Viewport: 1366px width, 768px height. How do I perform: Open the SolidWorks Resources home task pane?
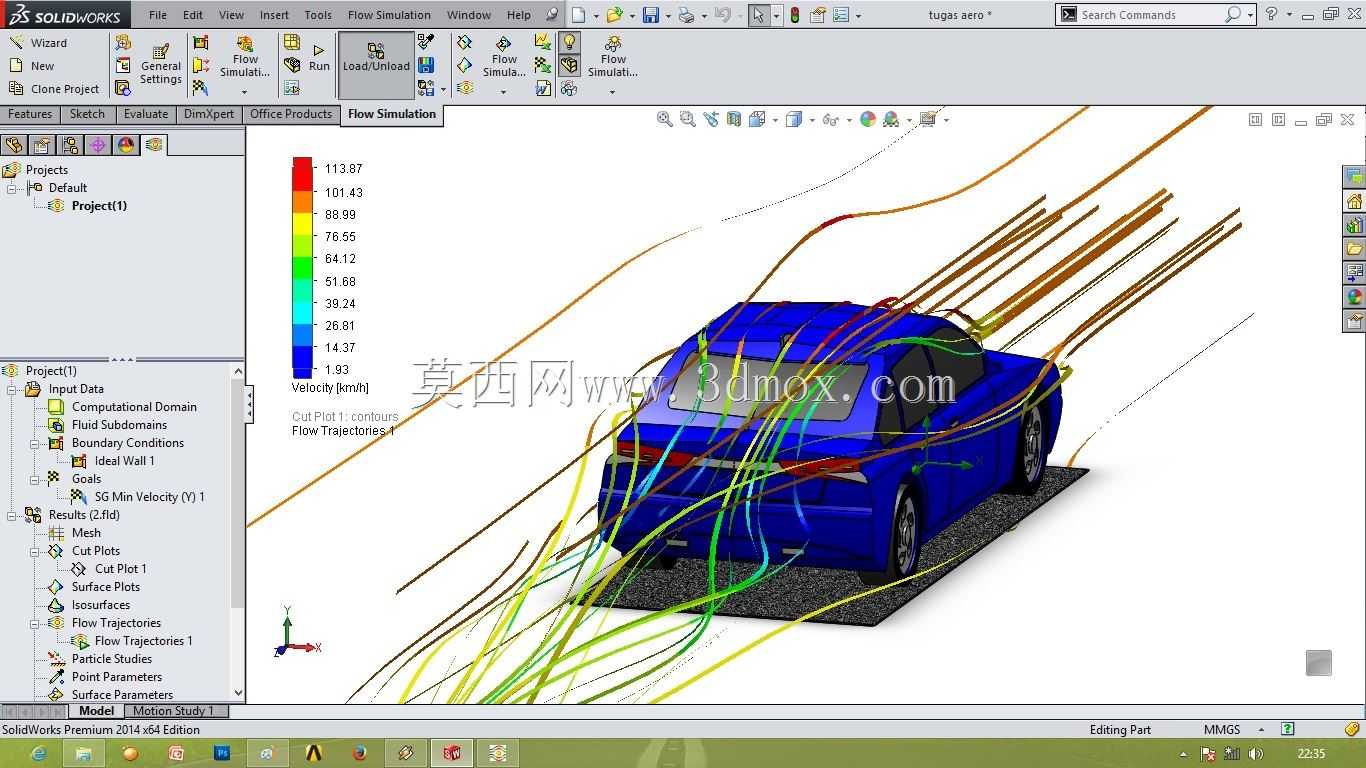[x=1355, y=201]
